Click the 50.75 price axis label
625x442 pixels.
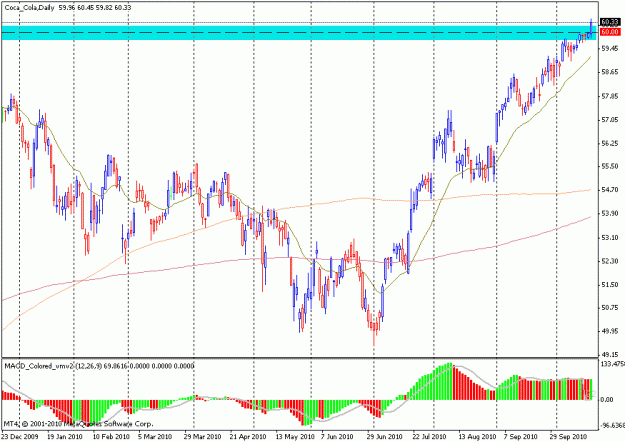[610, 308]
